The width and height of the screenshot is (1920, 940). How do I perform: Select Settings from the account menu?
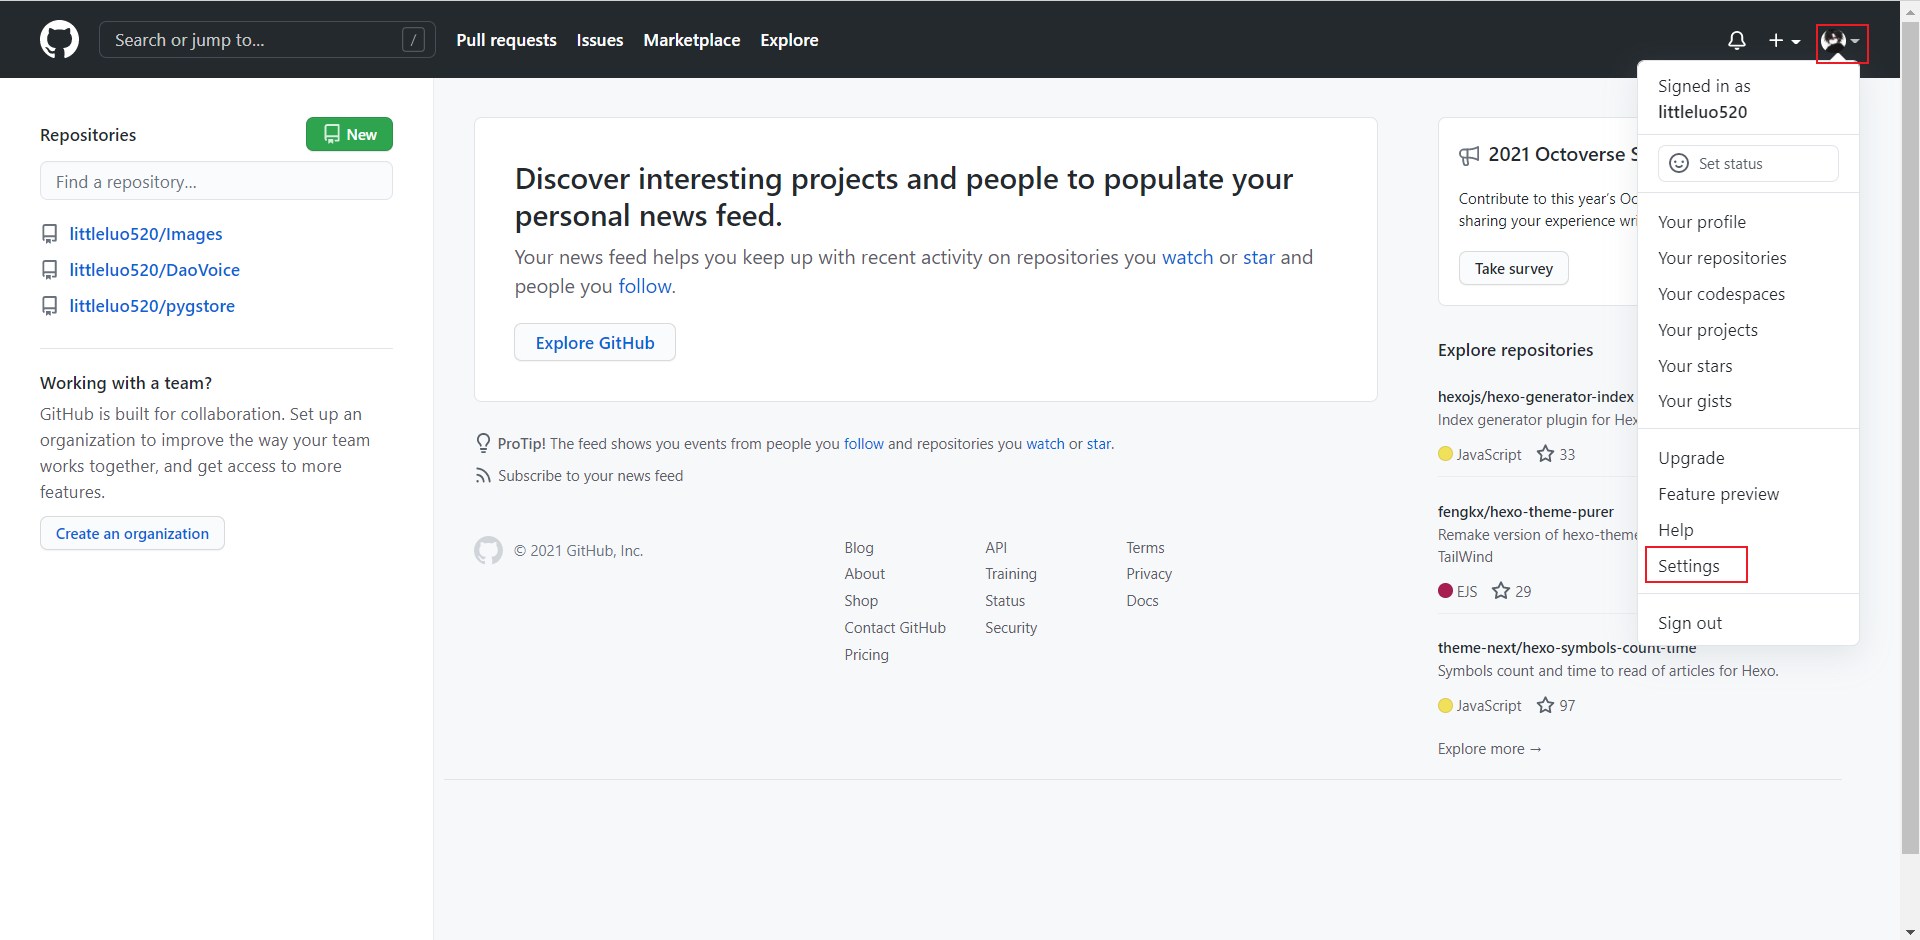(1688, 565)
